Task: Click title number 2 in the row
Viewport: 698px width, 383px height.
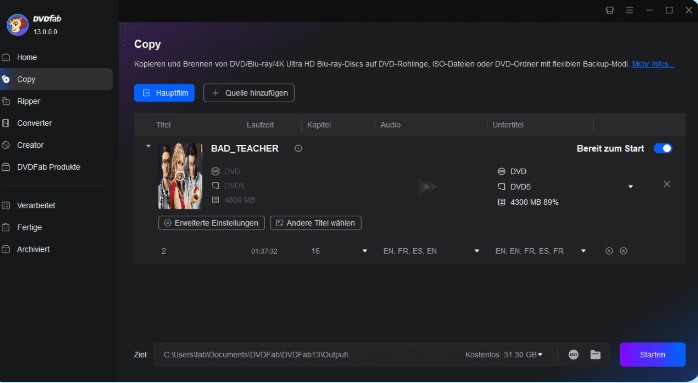Action: coord(163,252)
